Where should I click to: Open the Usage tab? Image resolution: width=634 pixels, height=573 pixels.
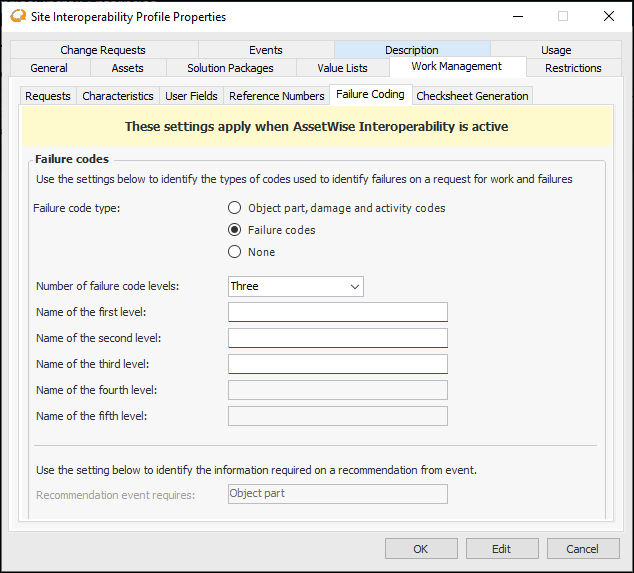click(x=556, y=50)
